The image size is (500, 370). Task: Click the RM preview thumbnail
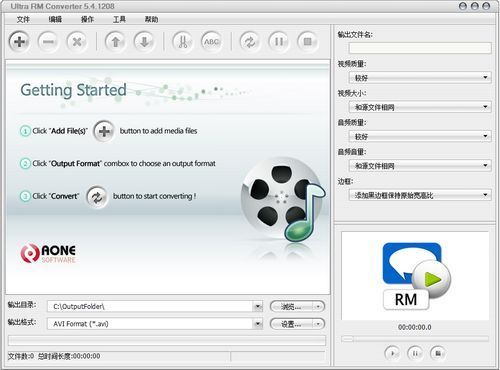416,276
